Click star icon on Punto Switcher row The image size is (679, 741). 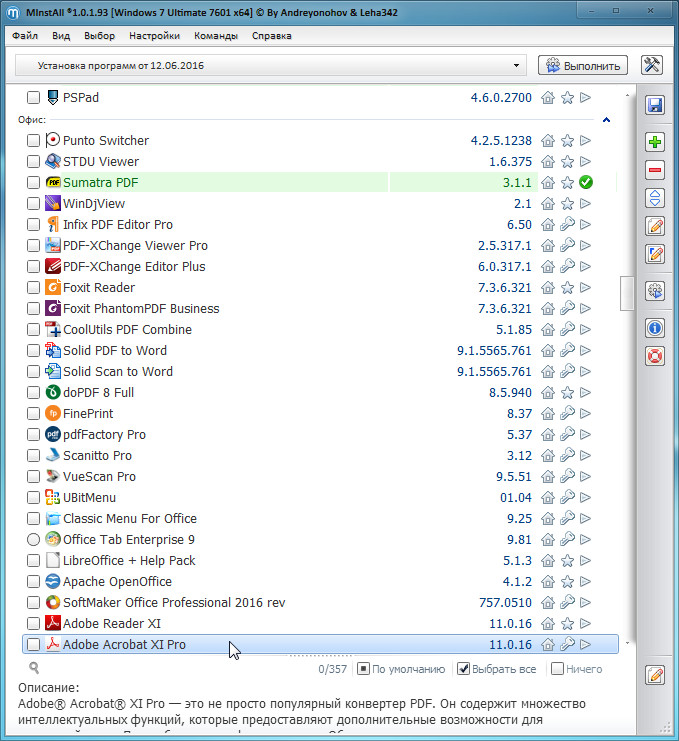click(567, 140)
